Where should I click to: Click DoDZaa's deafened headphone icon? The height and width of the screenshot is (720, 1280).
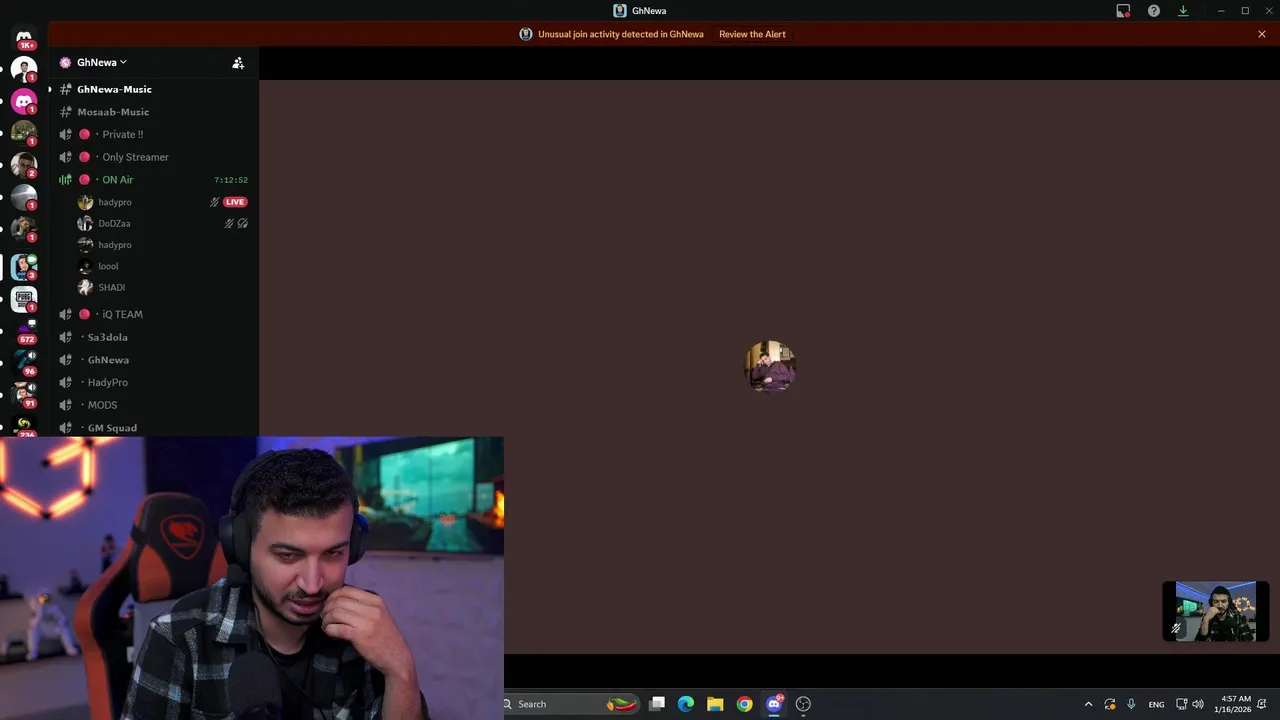[243, 224]
